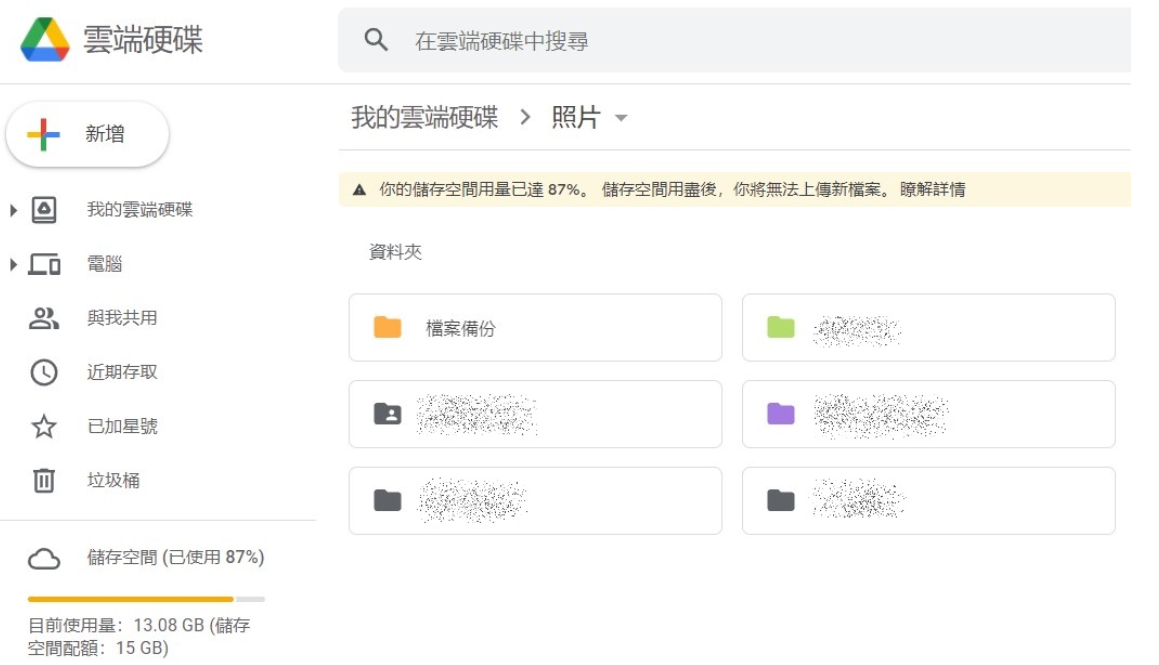Go to 我的雲端硬碟 in the breadcrumb
This screenshot has height=665, width=1159.
point(424,118)
